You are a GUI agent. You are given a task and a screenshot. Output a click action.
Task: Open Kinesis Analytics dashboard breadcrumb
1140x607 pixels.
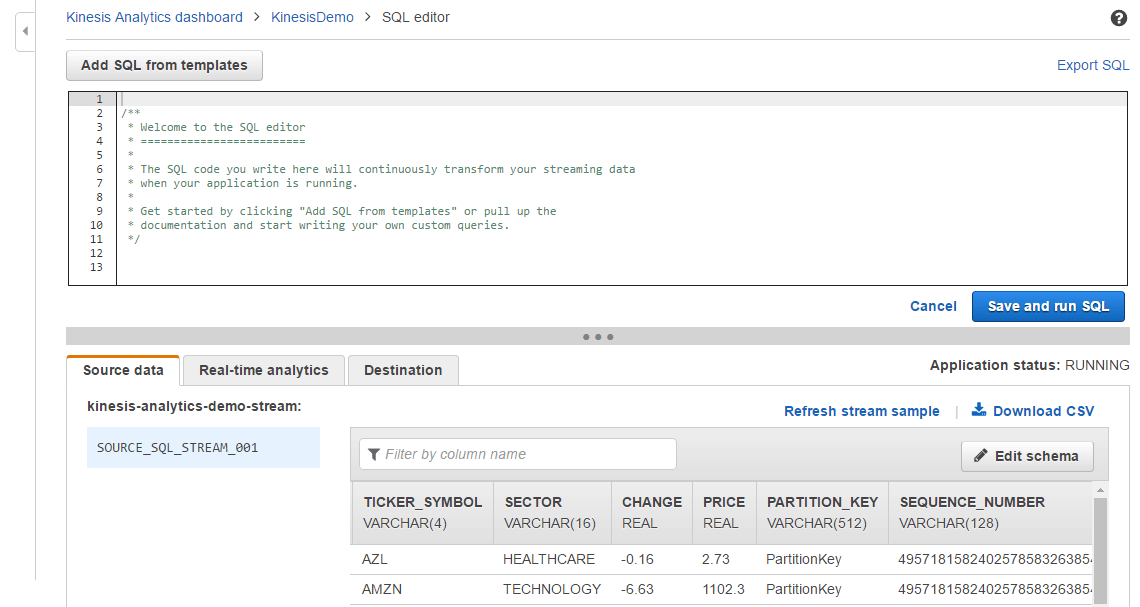click(x=154, y=17)
